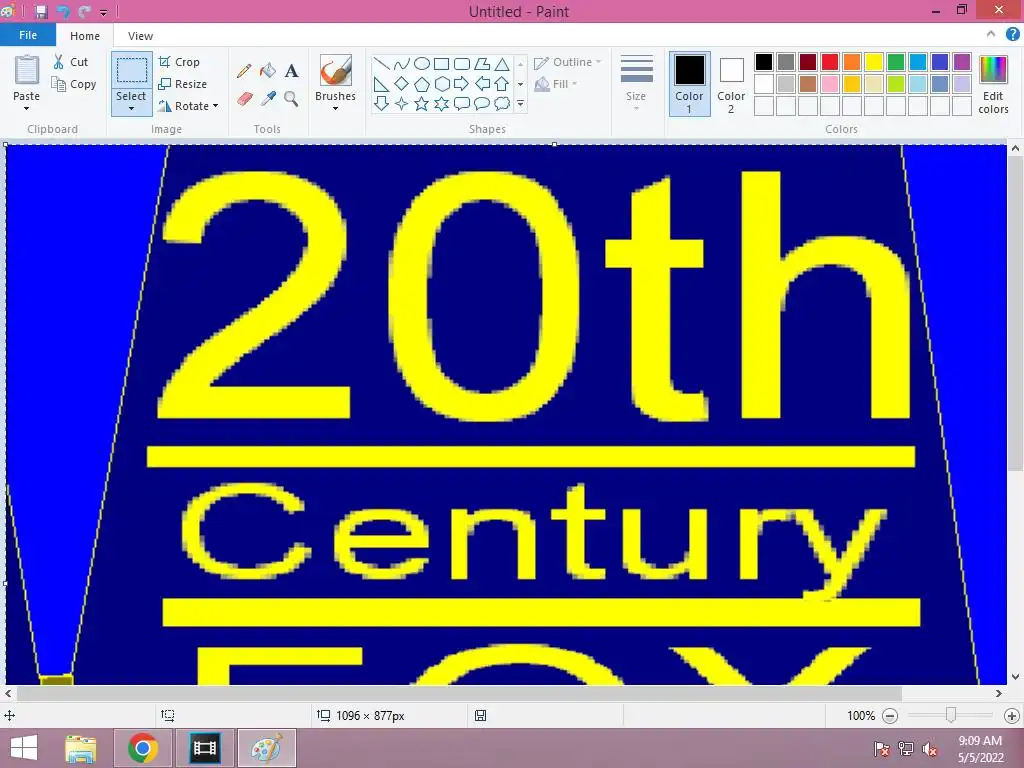This screenshot has height=768, width=1024.
Task: Click the Cut button
Action: click(x=71, y=62)
